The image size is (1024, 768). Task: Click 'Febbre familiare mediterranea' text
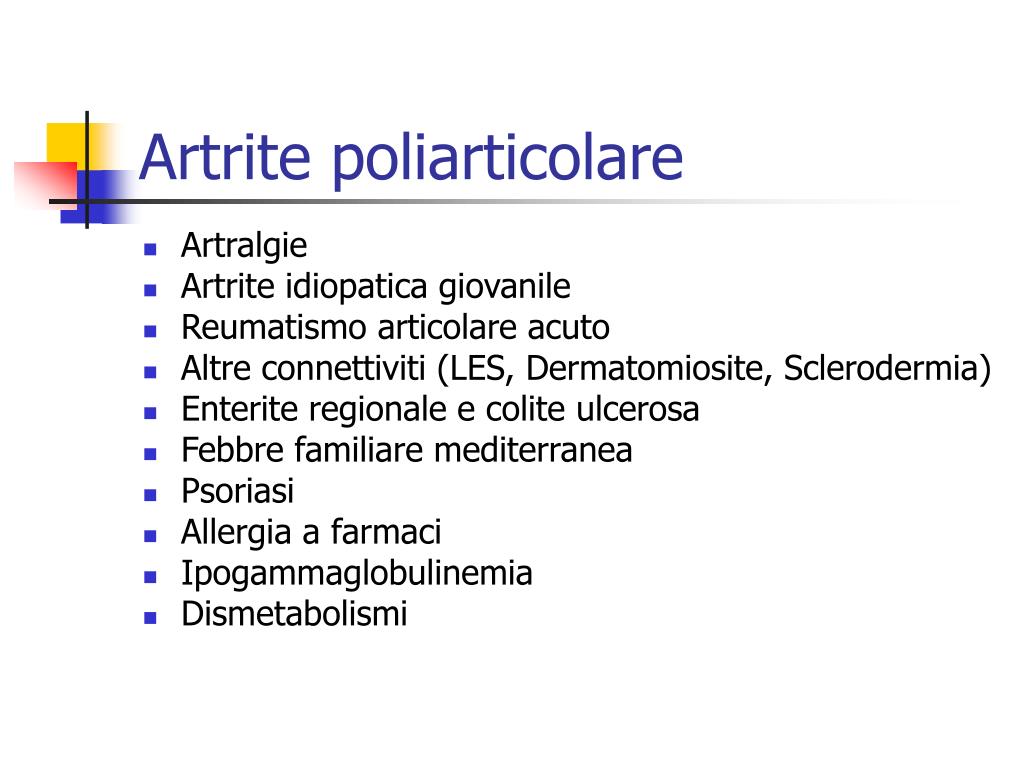407,451
